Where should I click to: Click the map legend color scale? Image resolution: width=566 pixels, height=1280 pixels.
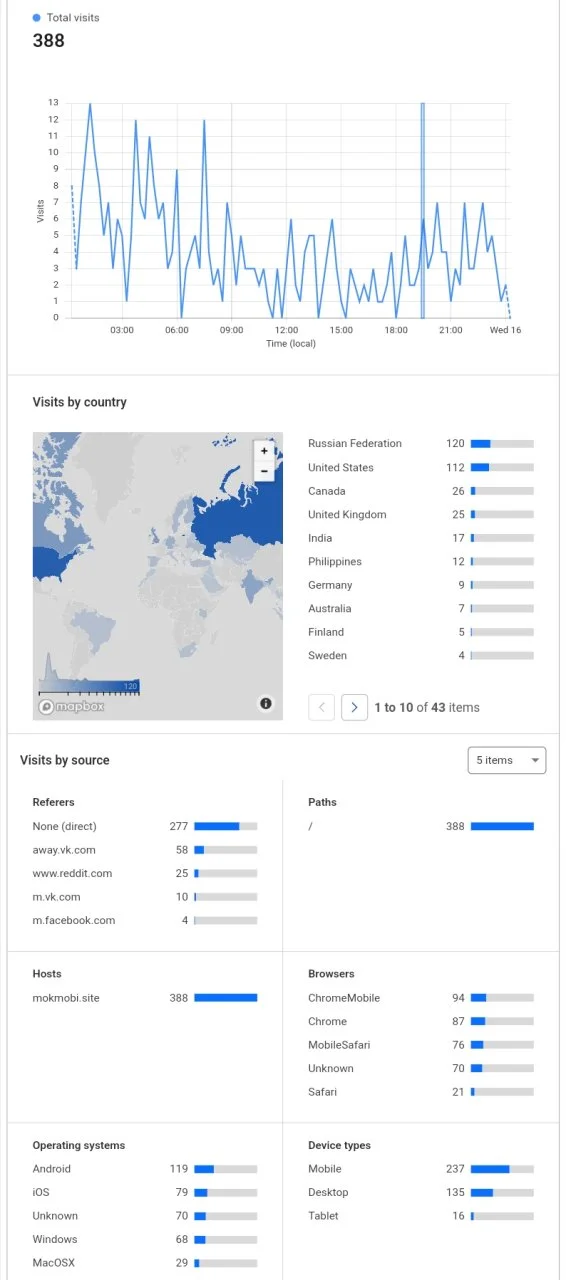(x=89, y=686)
